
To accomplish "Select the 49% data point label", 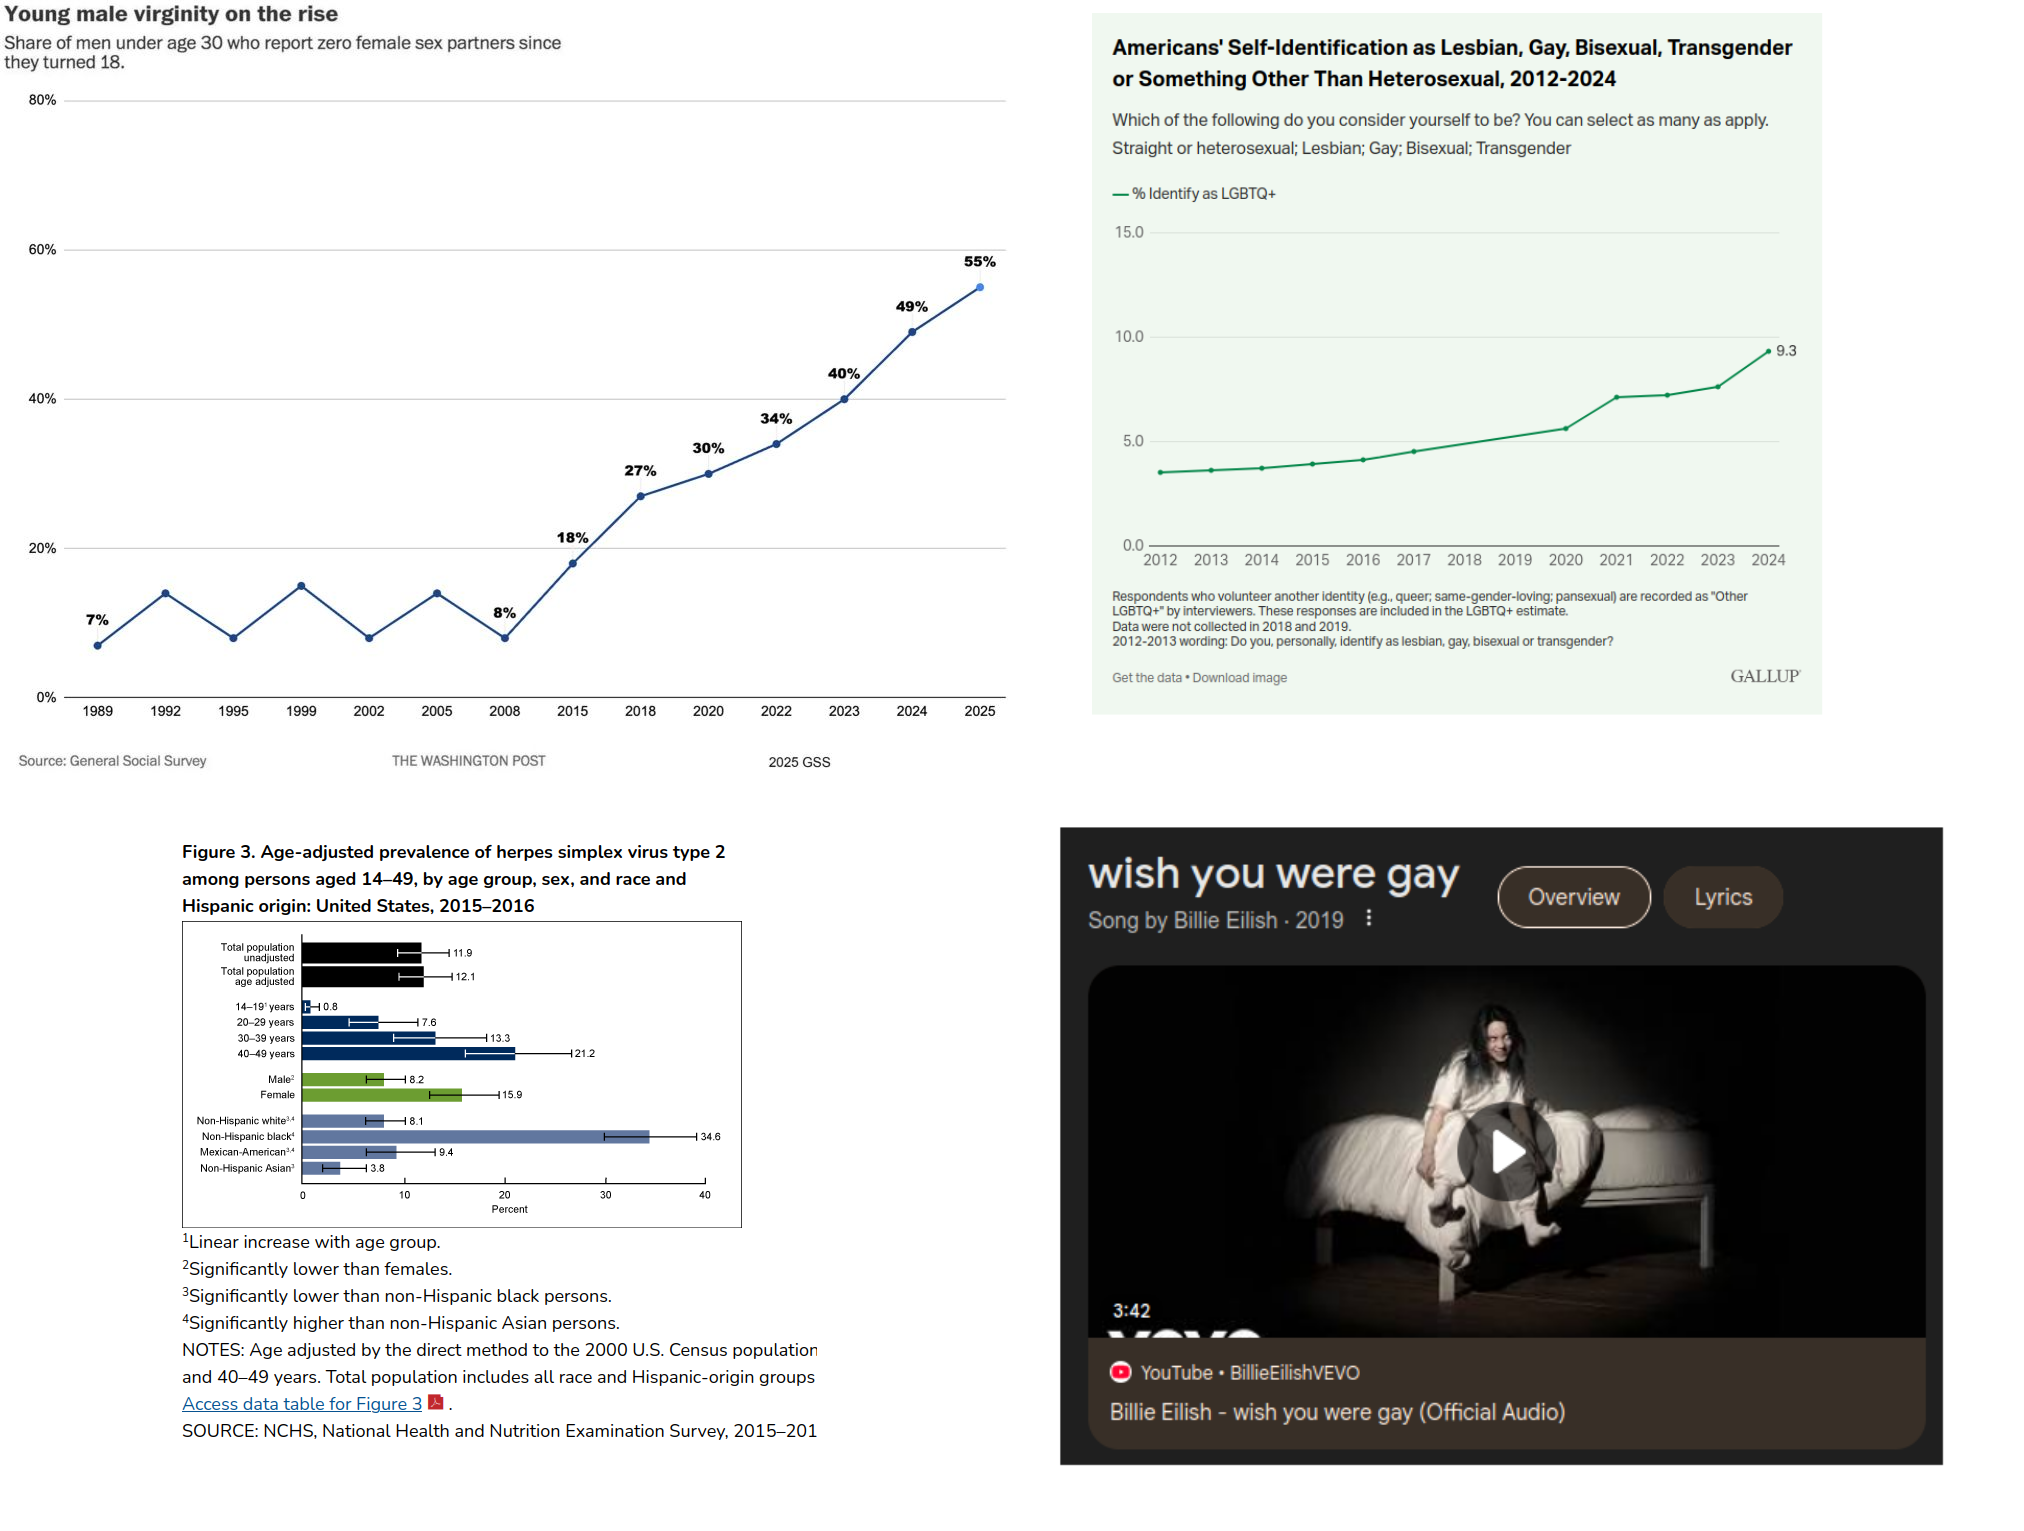I will pos(912,307).
